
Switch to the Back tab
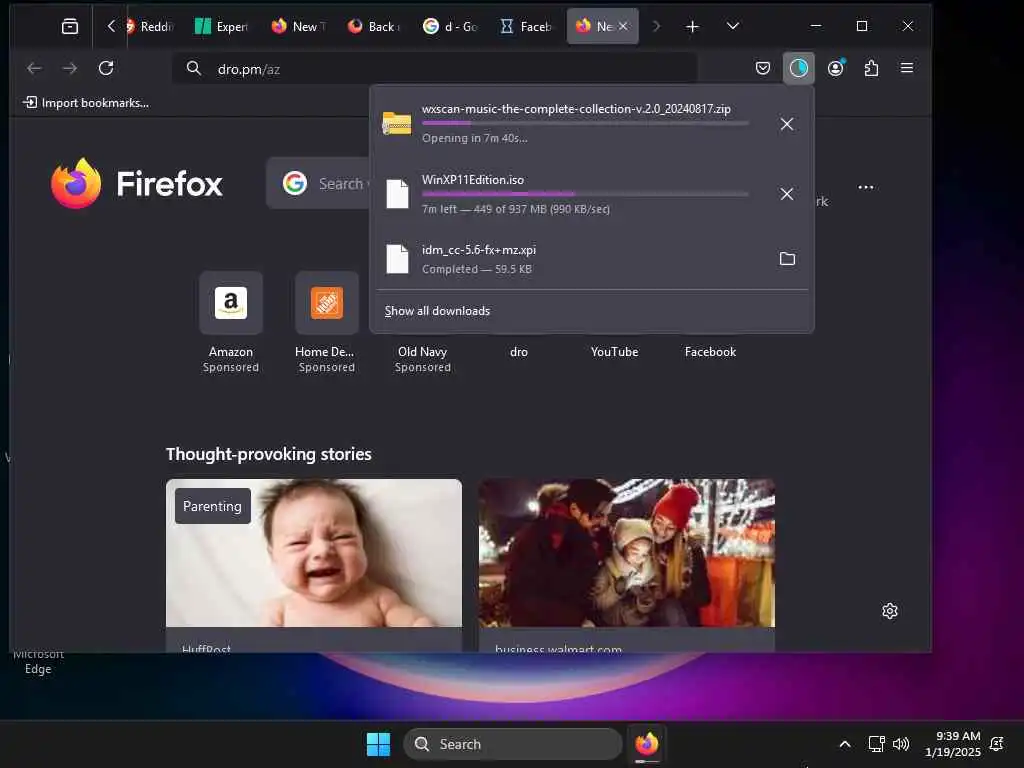(374, 26)
